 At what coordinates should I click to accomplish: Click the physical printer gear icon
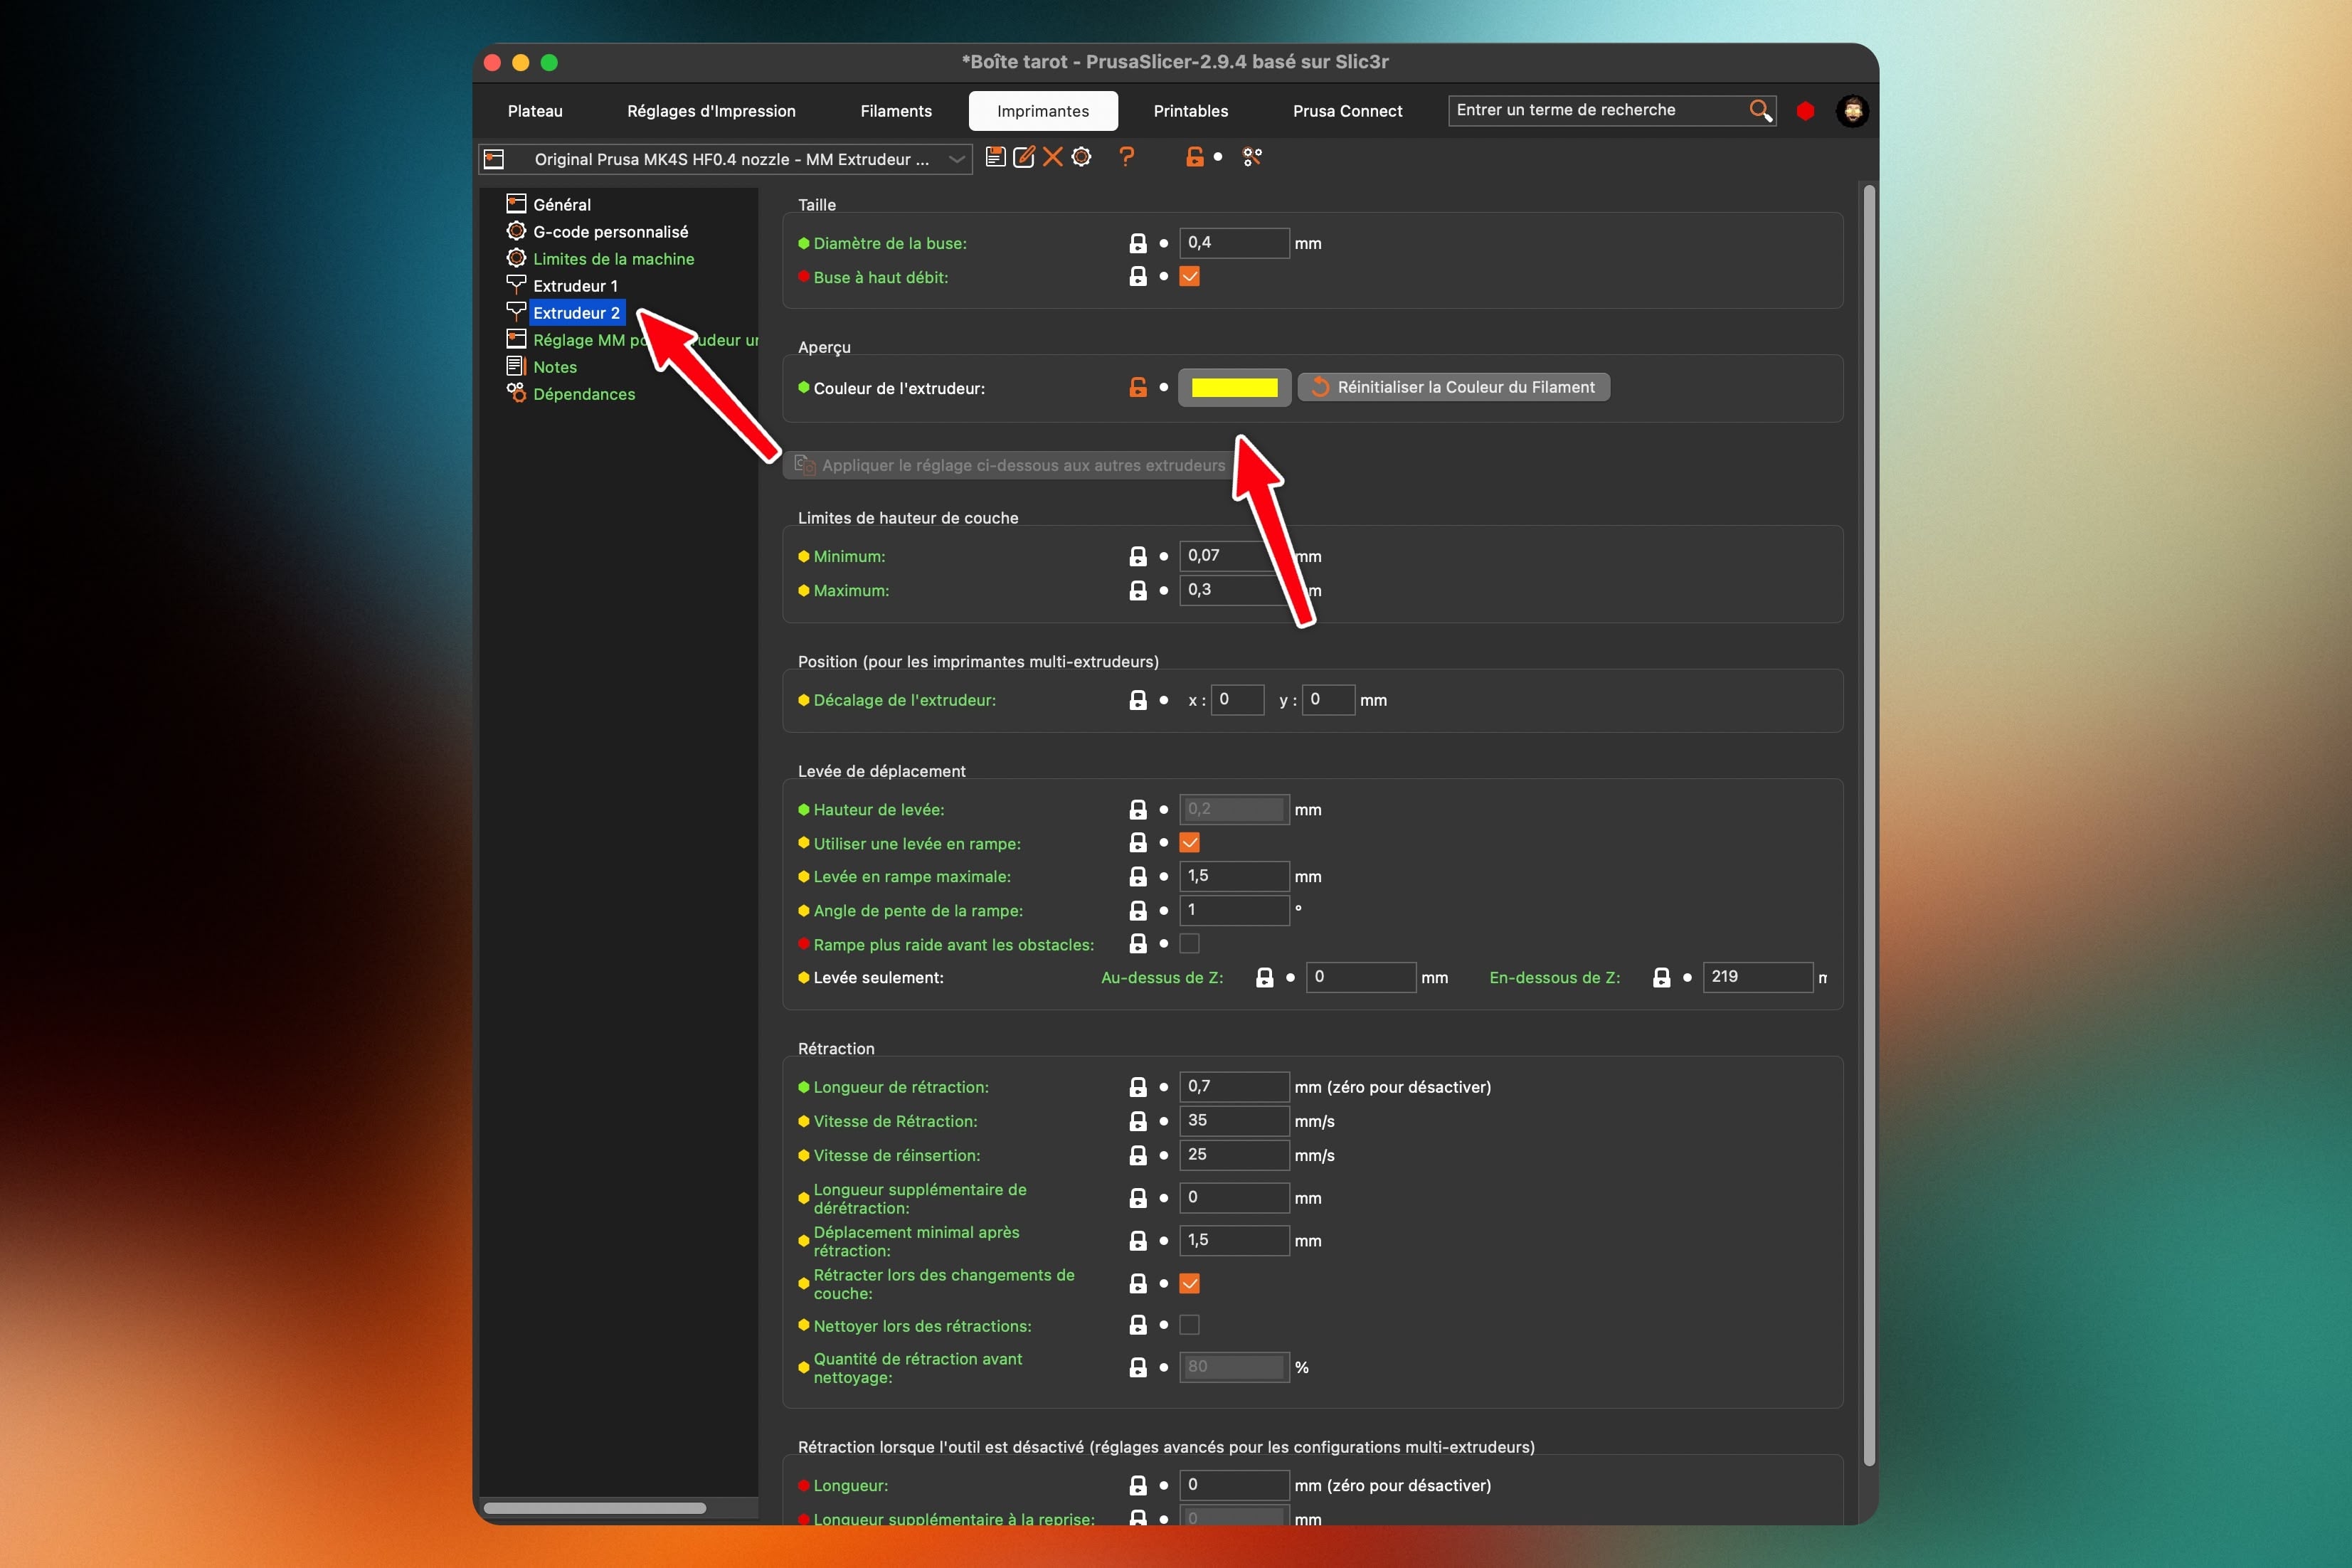1081,157
